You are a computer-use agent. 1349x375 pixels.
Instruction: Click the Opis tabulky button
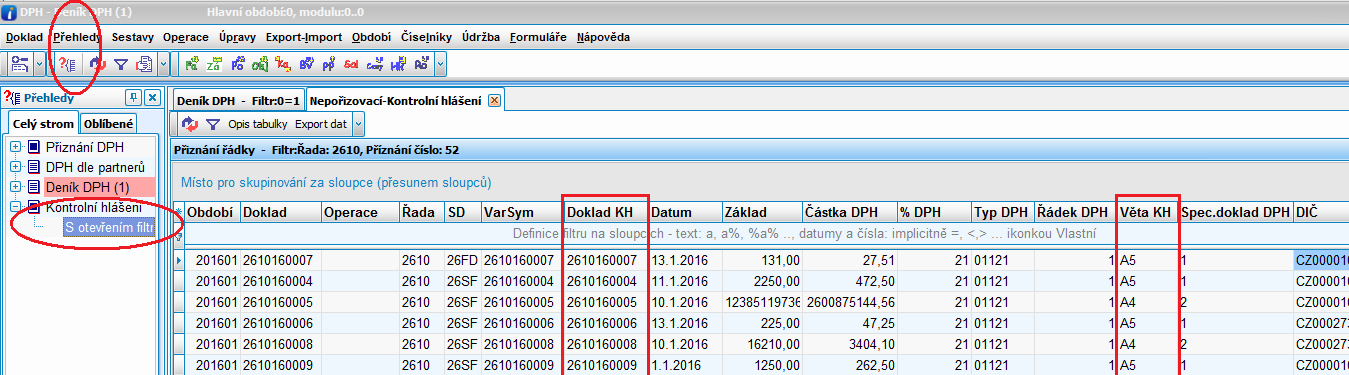[257, 124]
